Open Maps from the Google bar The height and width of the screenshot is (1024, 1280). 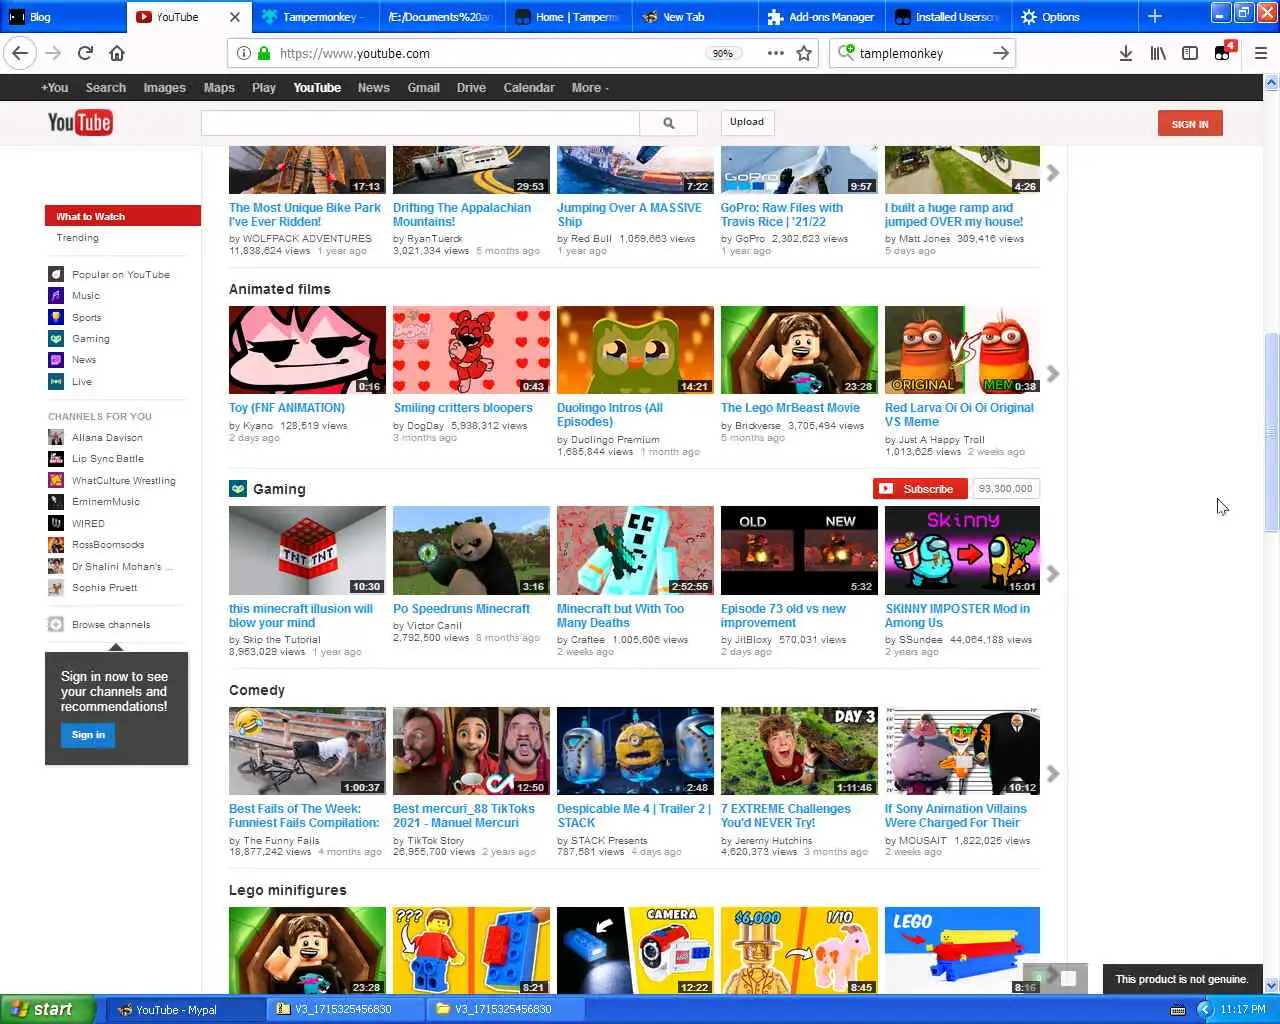(x=219, y=88)
